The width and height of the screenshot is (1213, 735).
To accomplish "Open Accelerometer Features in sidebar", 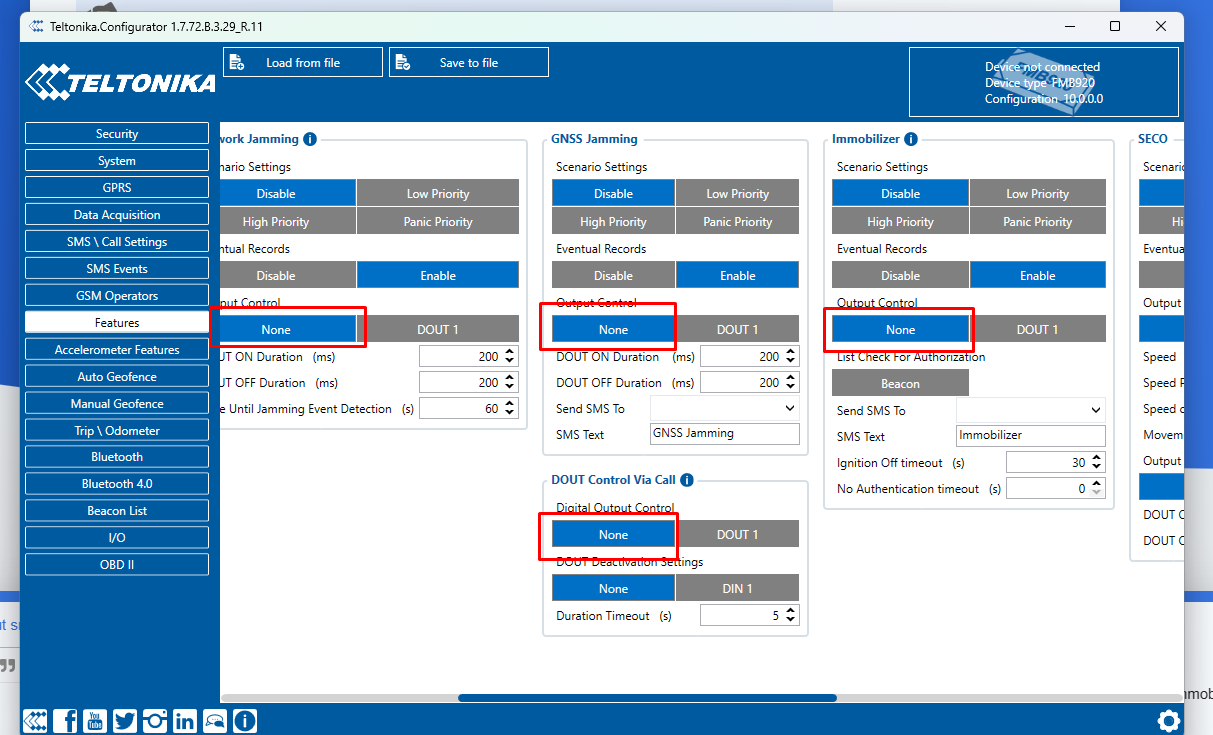I will click(117, 350).
